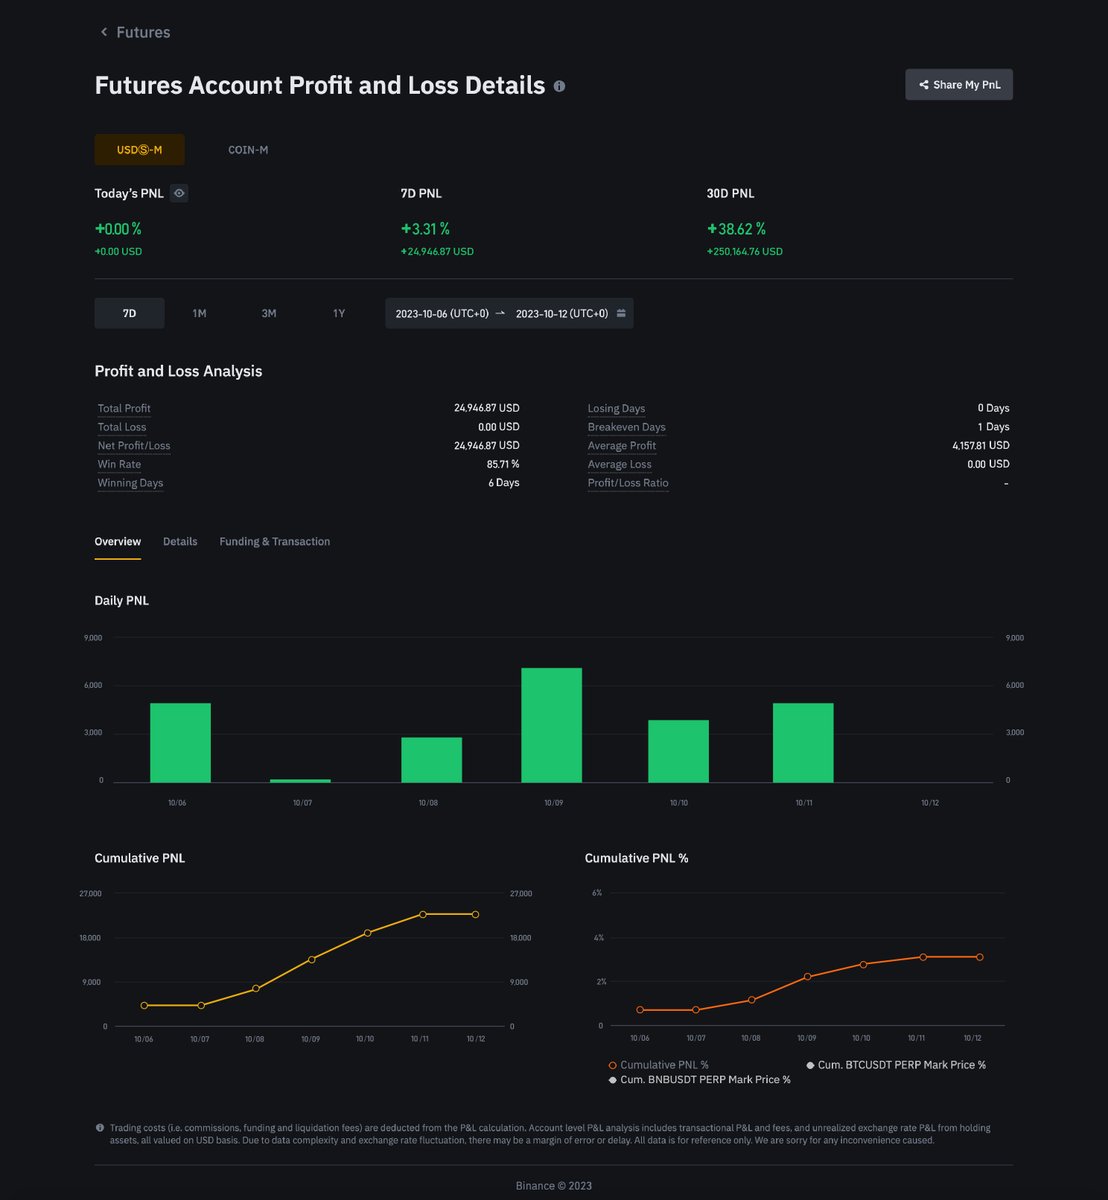Click the Win Rate label
This screenshot has height=1200, width=1108.
pos(119,464)
